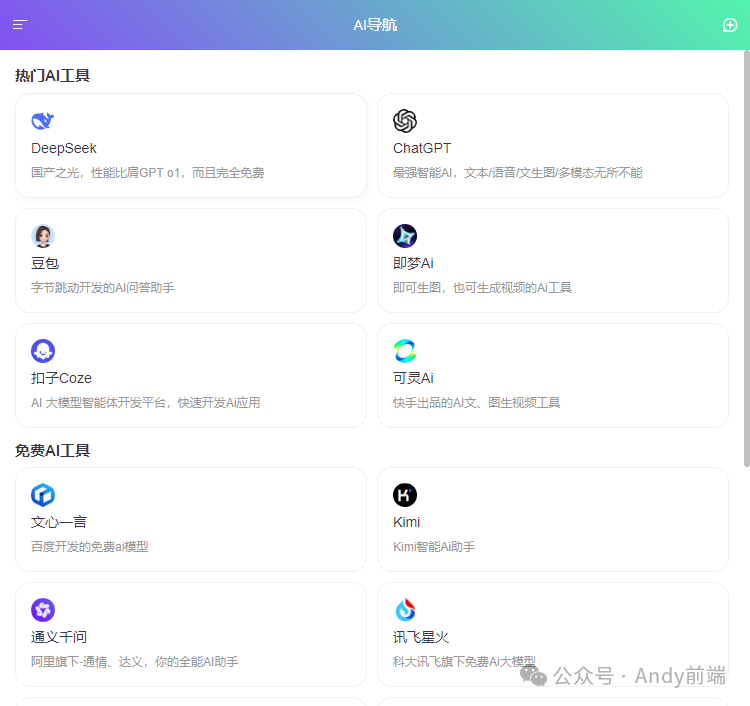This screenshot has height=706, width=750.
Task: Open the 扣子Coze tool name
Action: tap(61, 378)
